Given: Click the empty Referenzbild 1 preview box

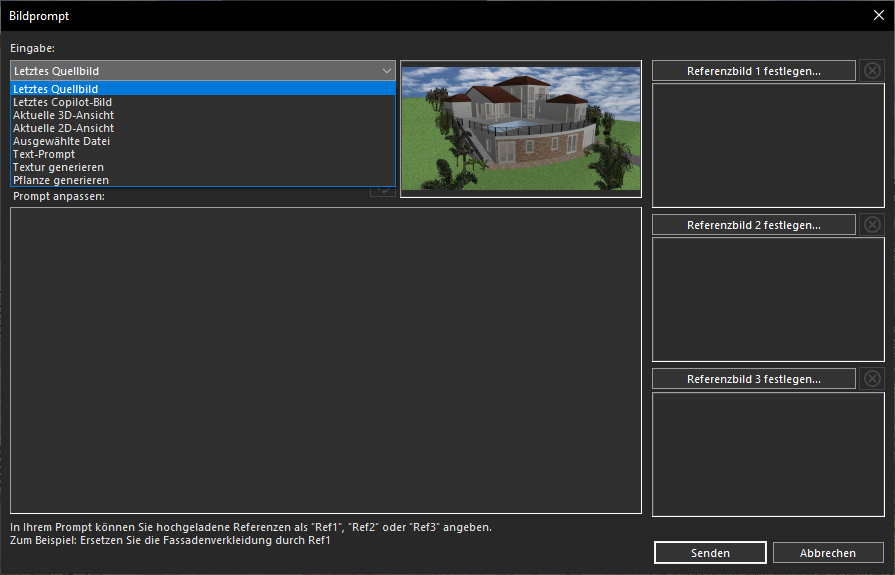Looking at the screenshot, I should [x=768, y=146].
